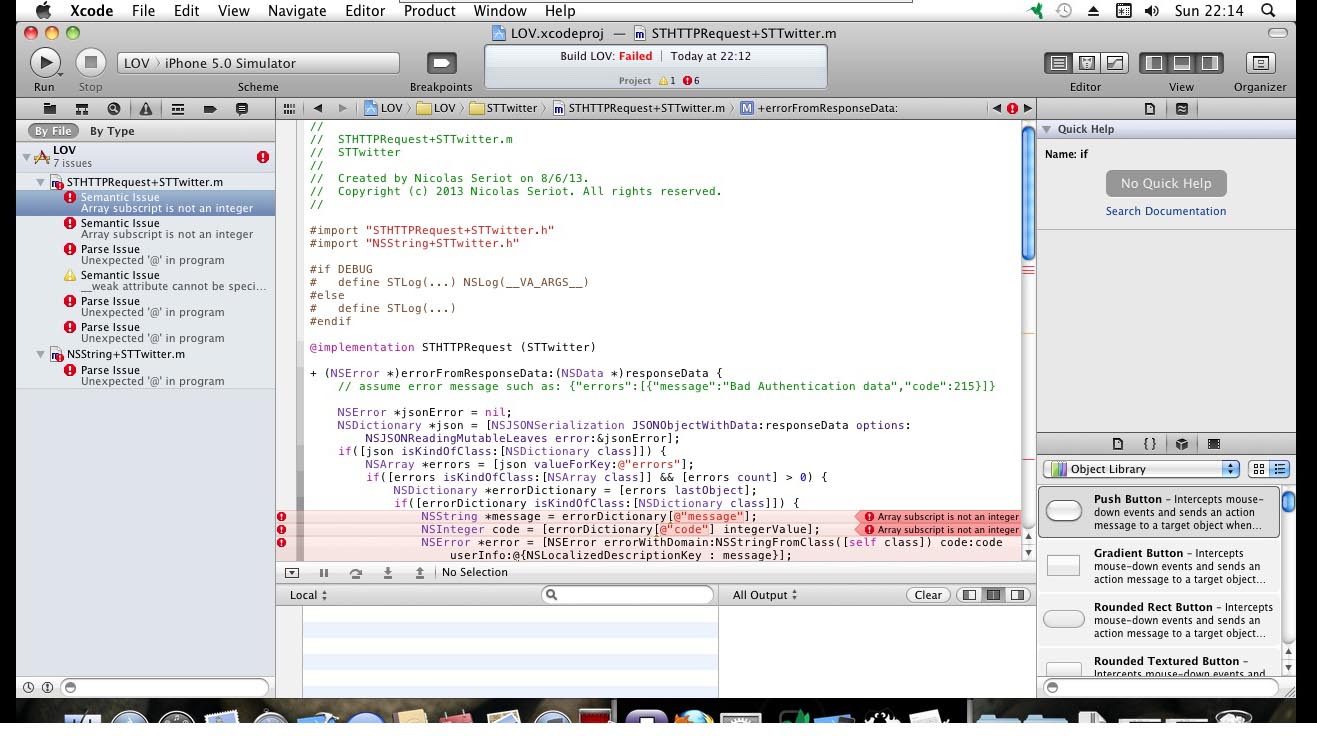Viewport: 1317px width, 736px height.
Task: Select By Type issue filter
Action: pos(112,131)
